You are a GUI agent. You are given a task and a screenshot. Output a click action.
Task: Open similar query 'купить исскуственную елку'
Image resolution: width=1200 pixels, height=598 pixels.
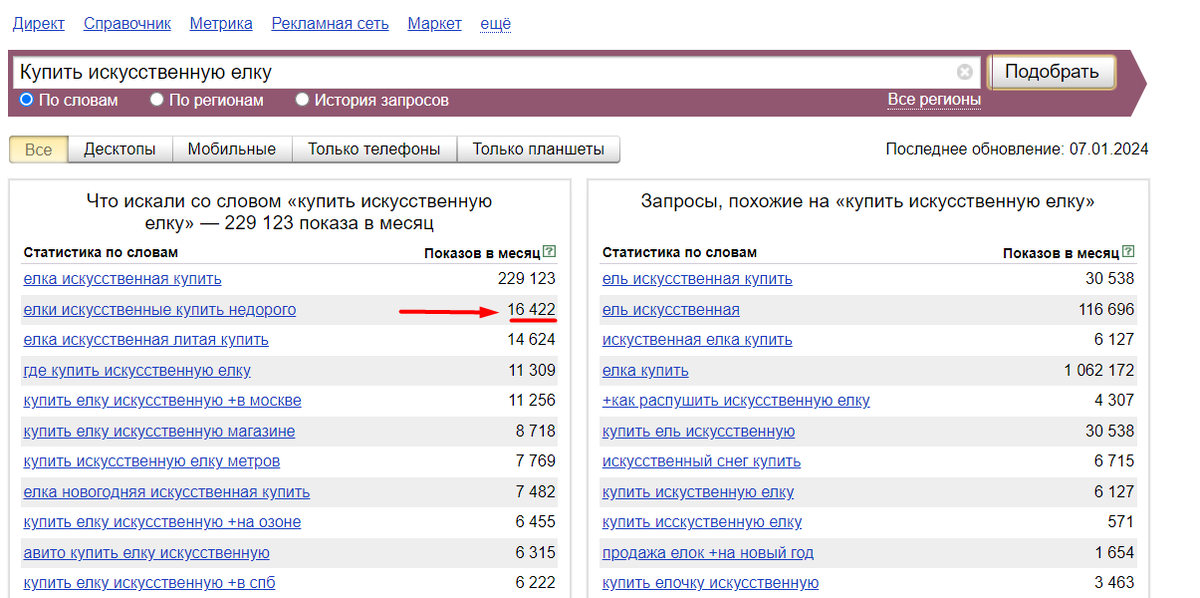coord(702,523)
